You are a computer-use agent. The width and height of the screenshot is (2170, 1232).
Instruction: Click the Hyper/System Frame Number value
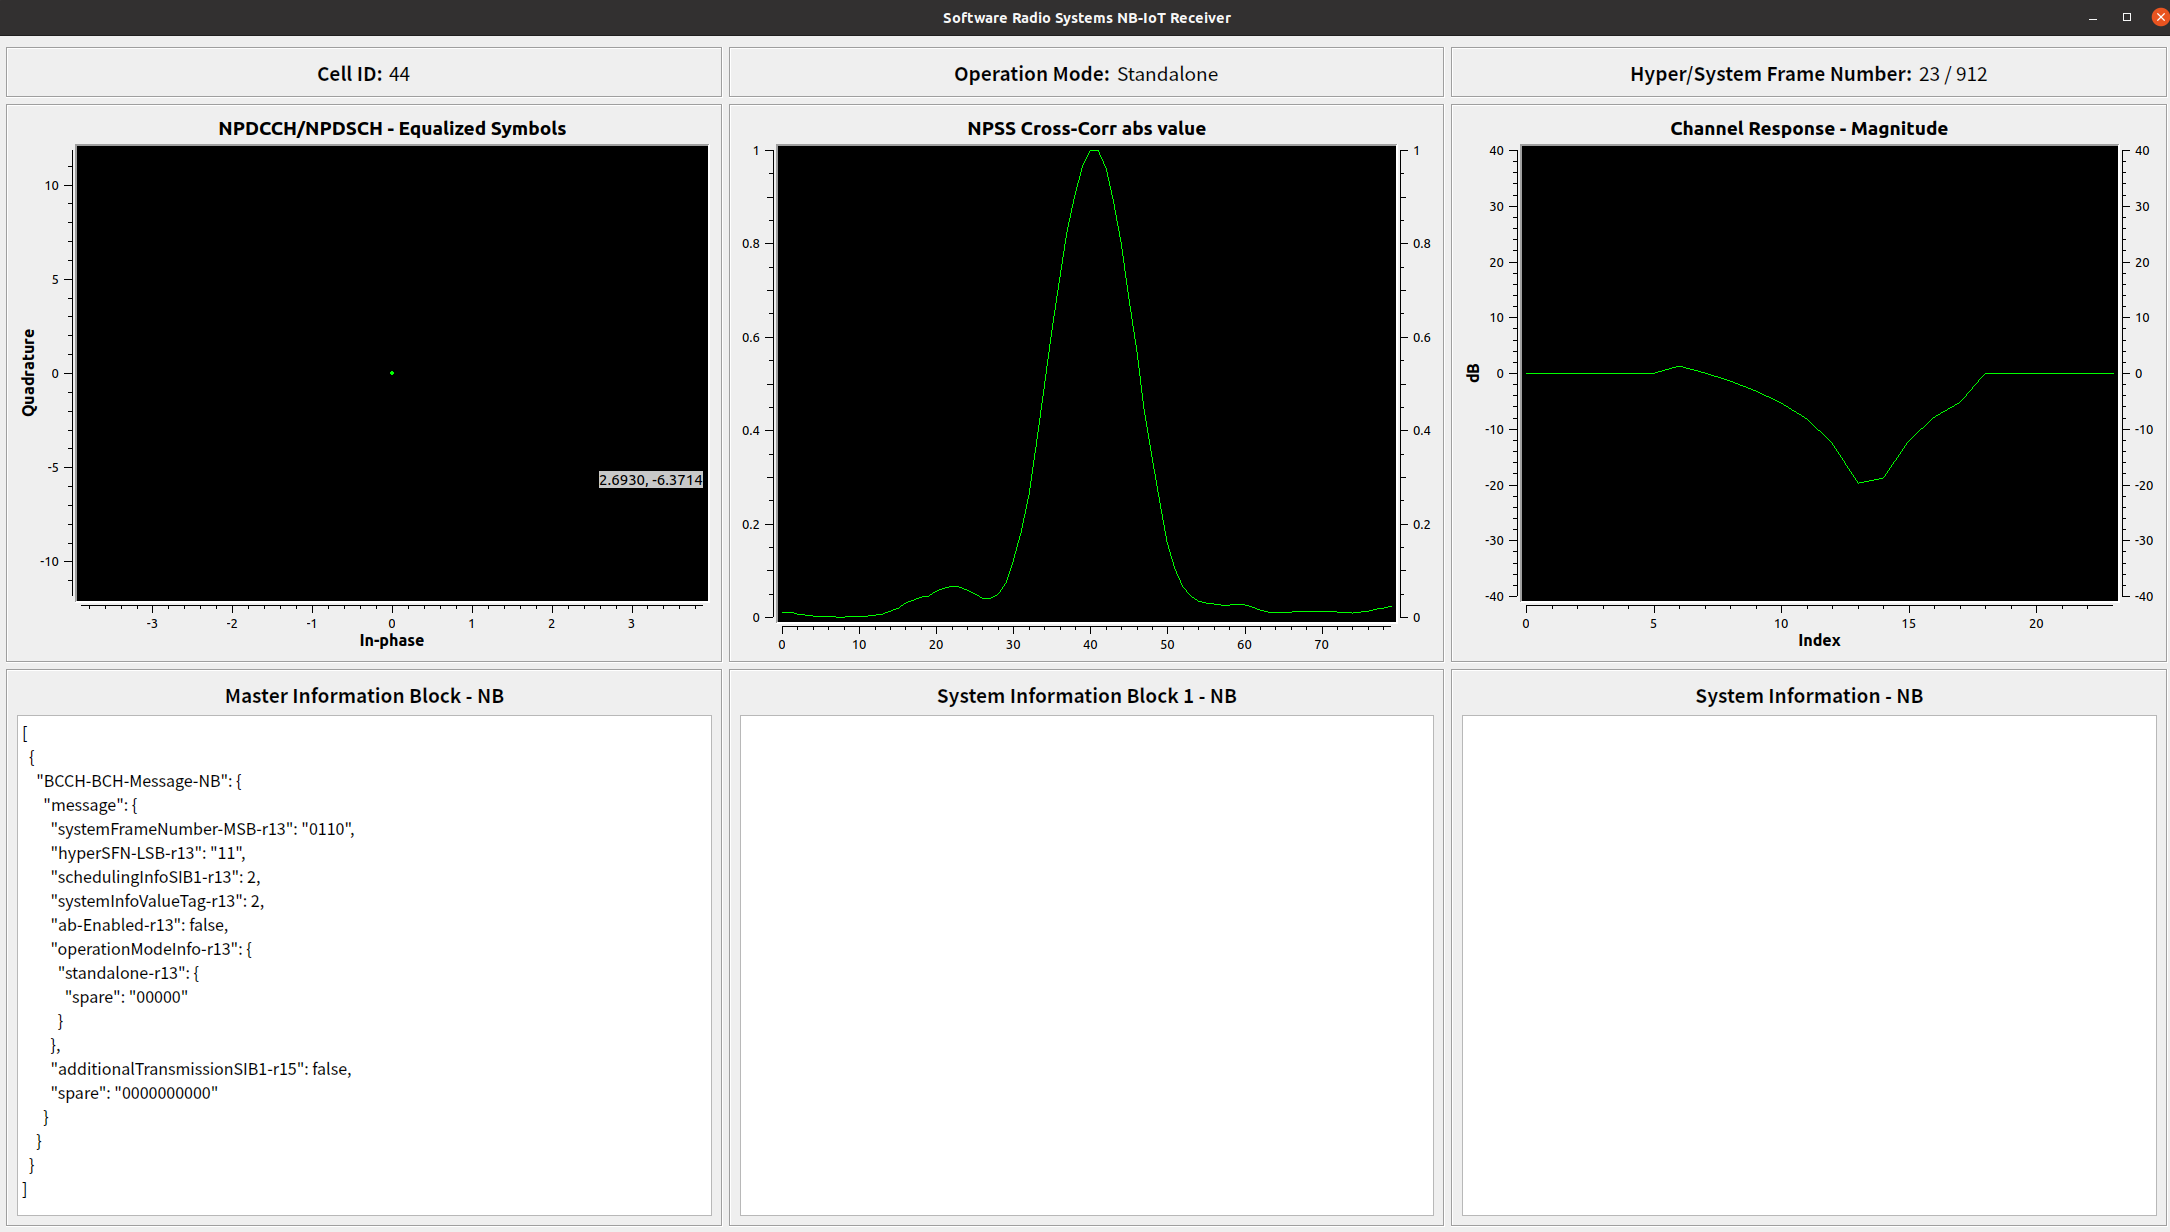coord(1952,74)
